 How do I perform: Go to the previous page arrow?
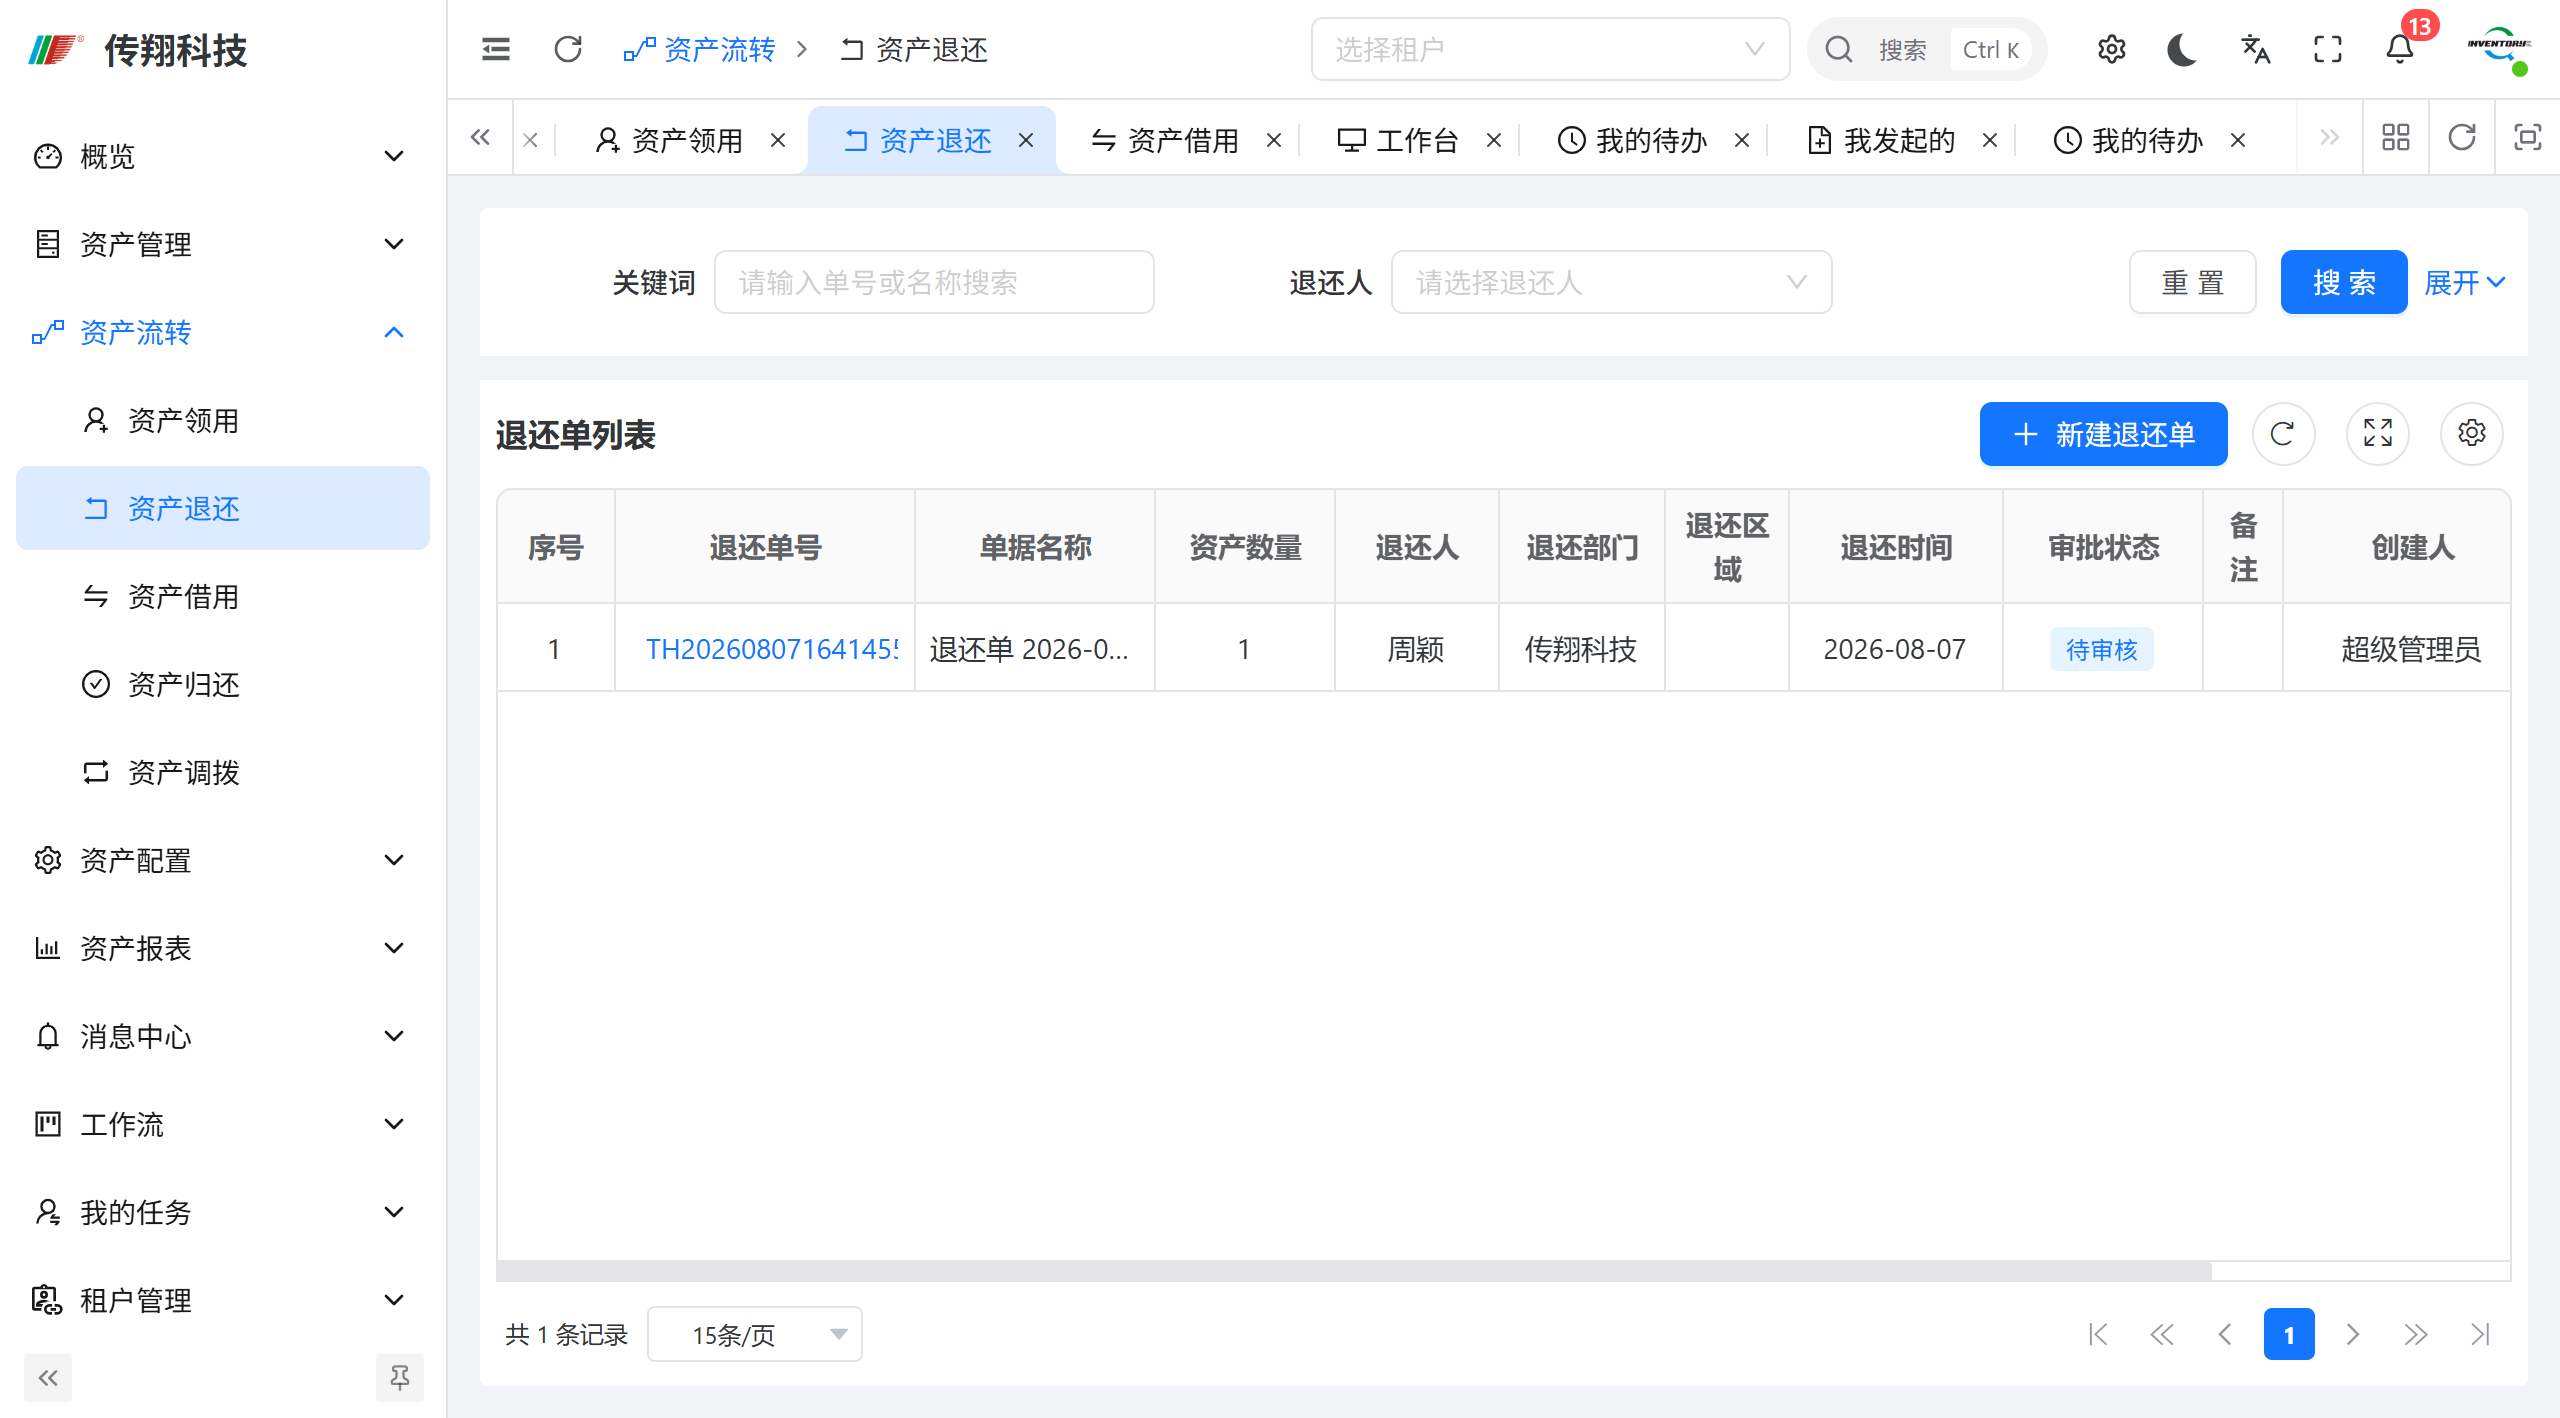point(2225,1334)
